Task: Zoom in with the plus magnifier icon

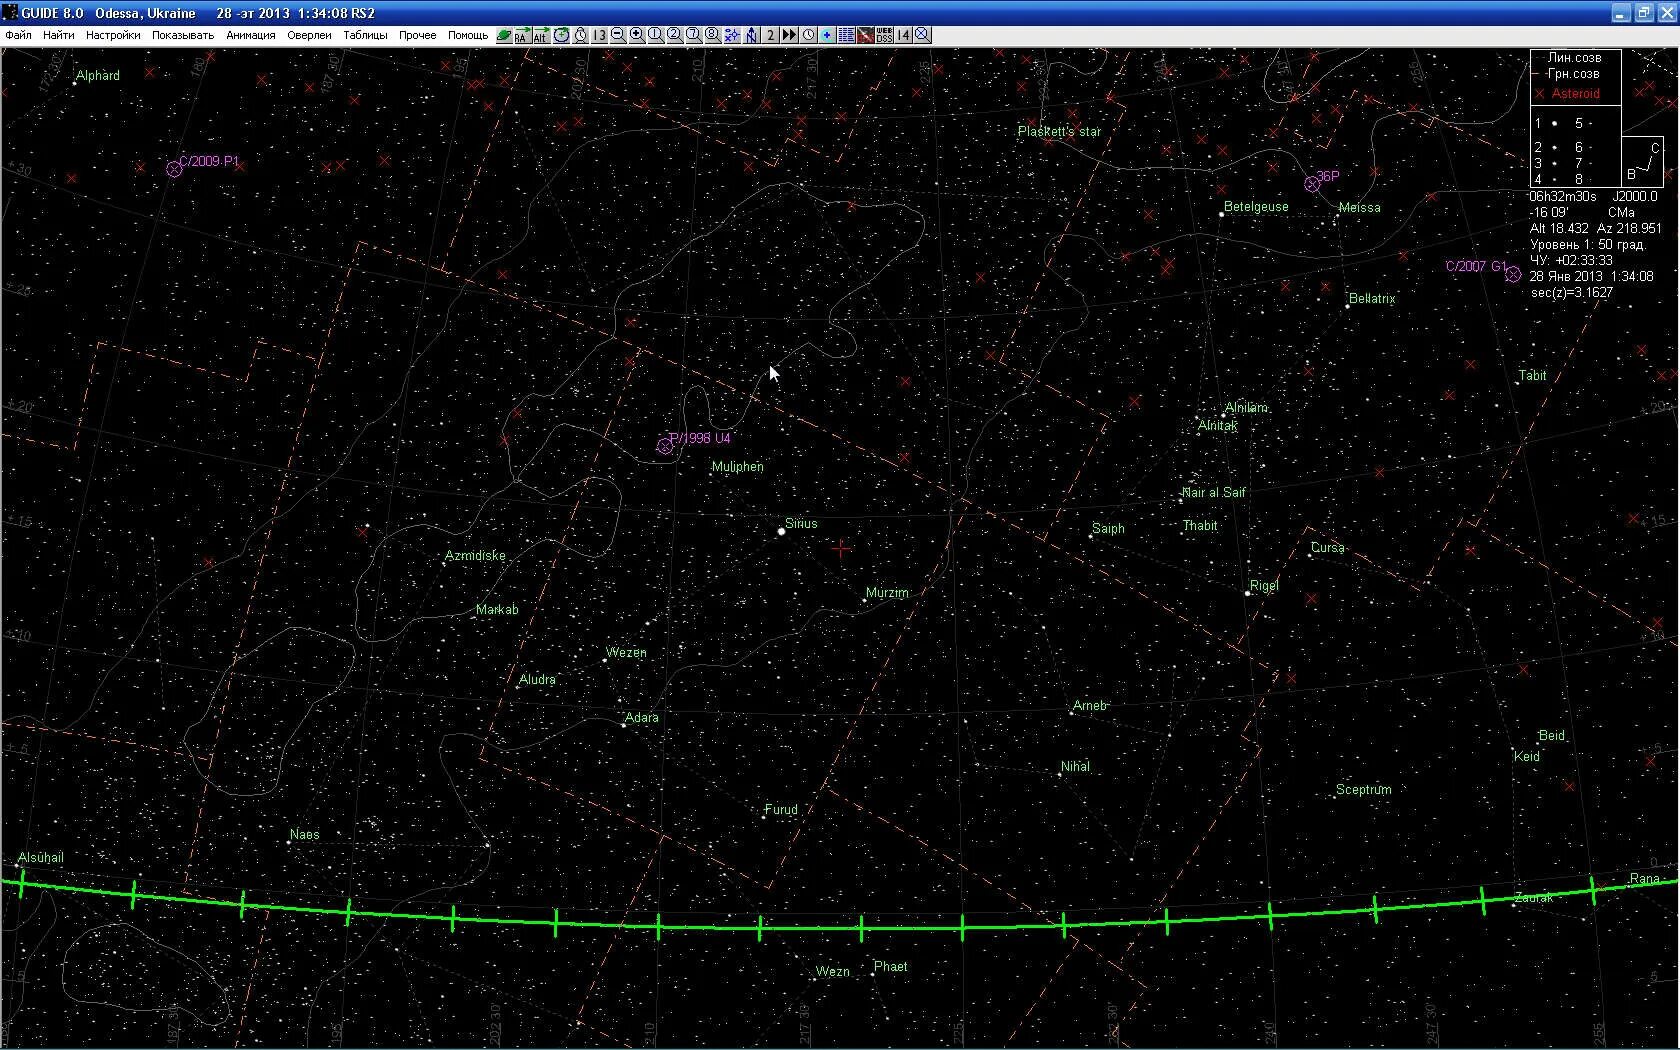Action: pyautogui.click(x=637, y=35)
